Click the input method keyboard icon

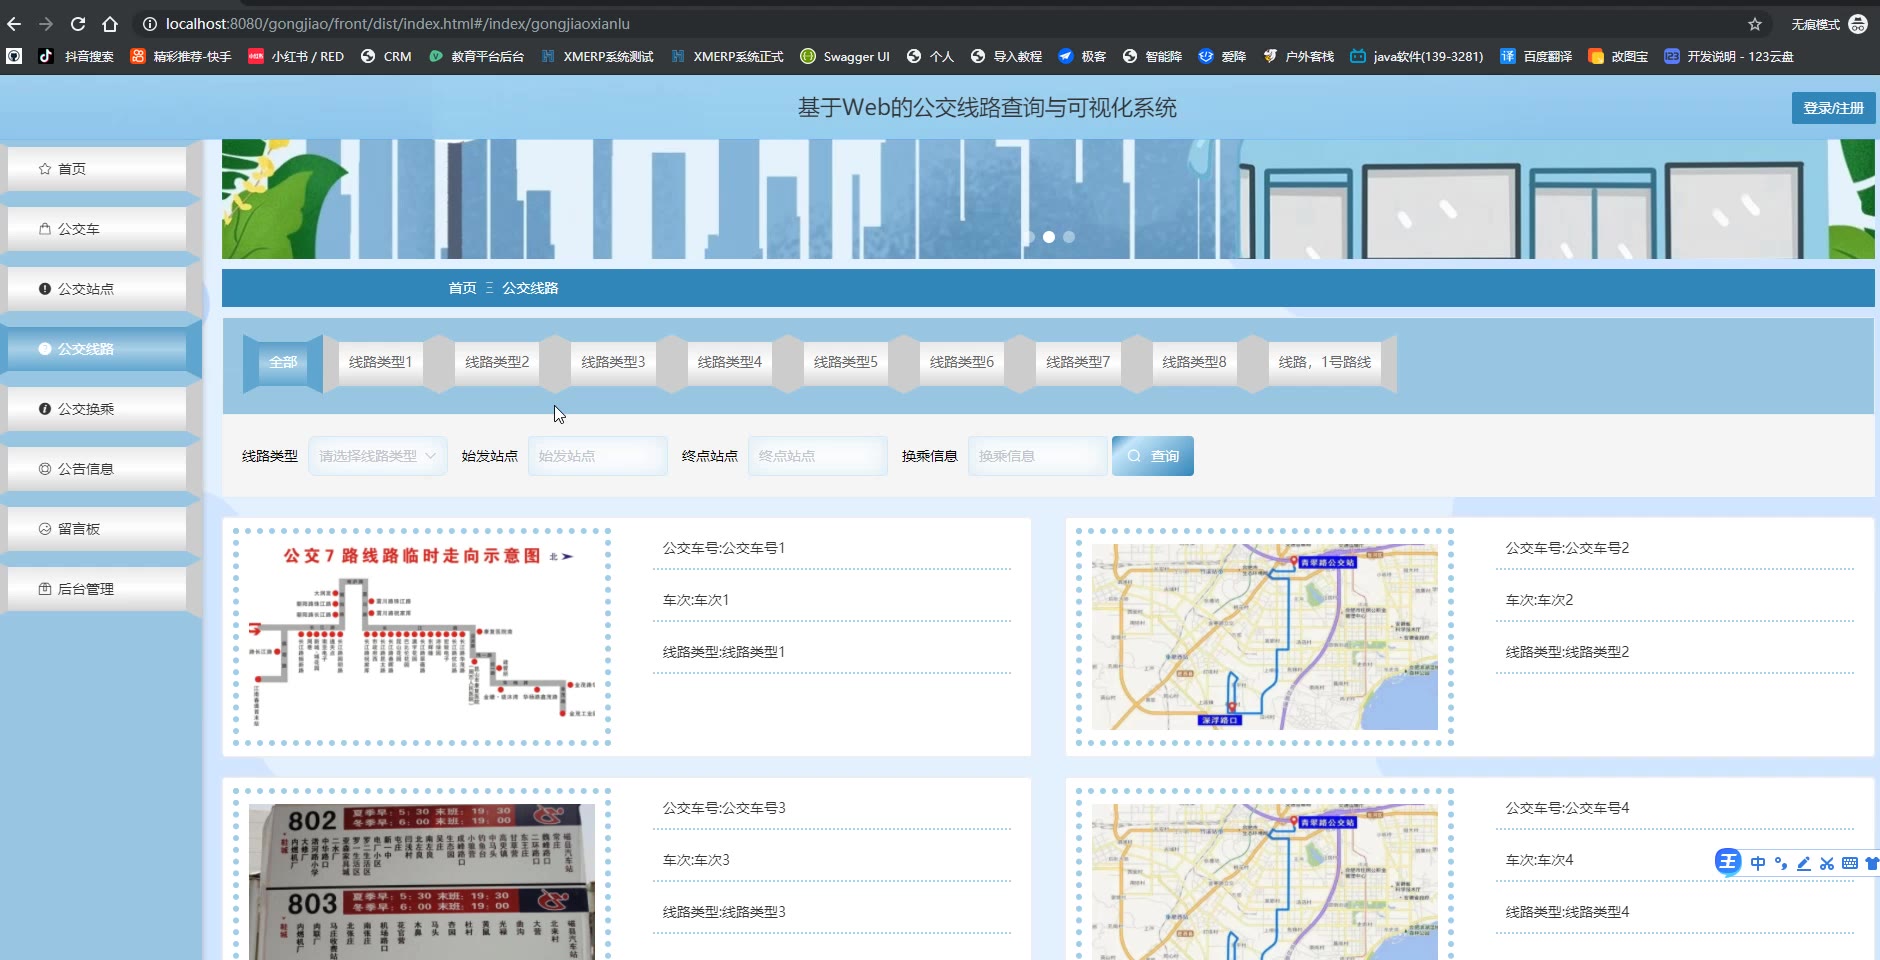1850,863
